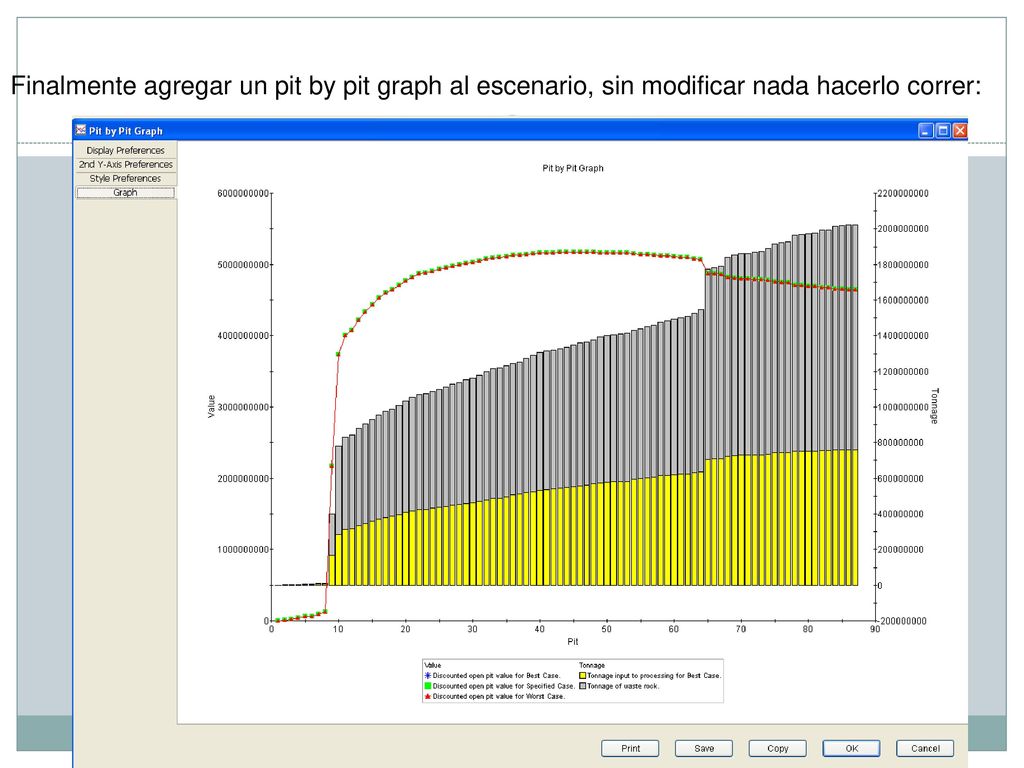Screen dimensions: 1024x768
Task: Minimize the Pit by Pit Graph window
Action: point(926,131)
